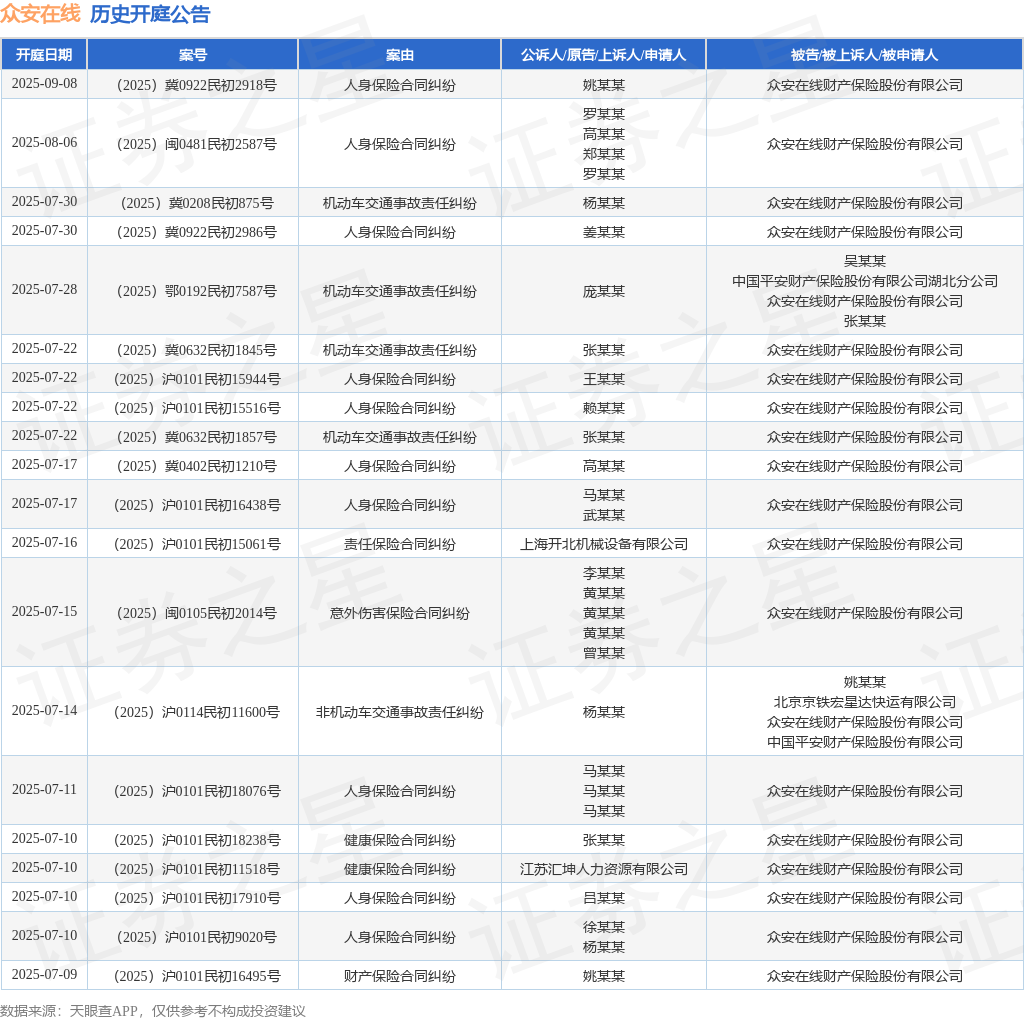Select the 案号 column header
The width and height of the screenshot is (1024, 1020).
pos(193,55)
